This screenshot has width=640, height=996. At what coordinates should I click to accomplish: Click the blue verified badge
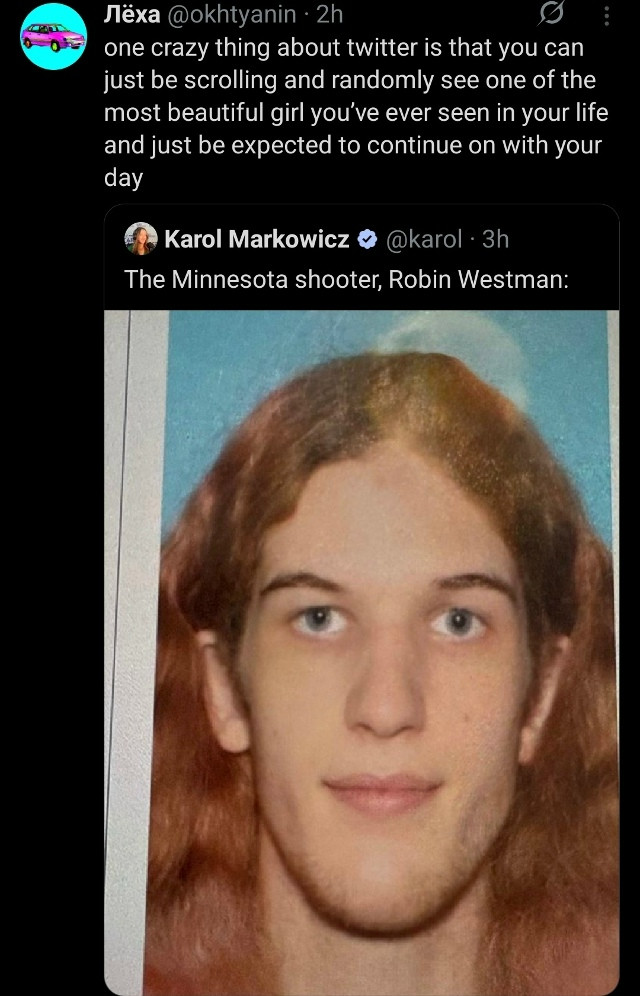pyautogui.click(x=367, y=239)
